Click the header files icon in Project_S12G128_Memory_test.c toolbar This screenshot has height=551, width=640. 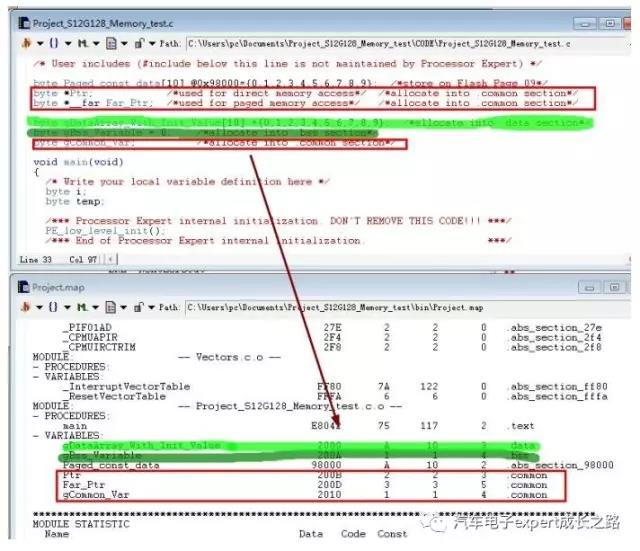pyautogui.click(x=25, y=44)
